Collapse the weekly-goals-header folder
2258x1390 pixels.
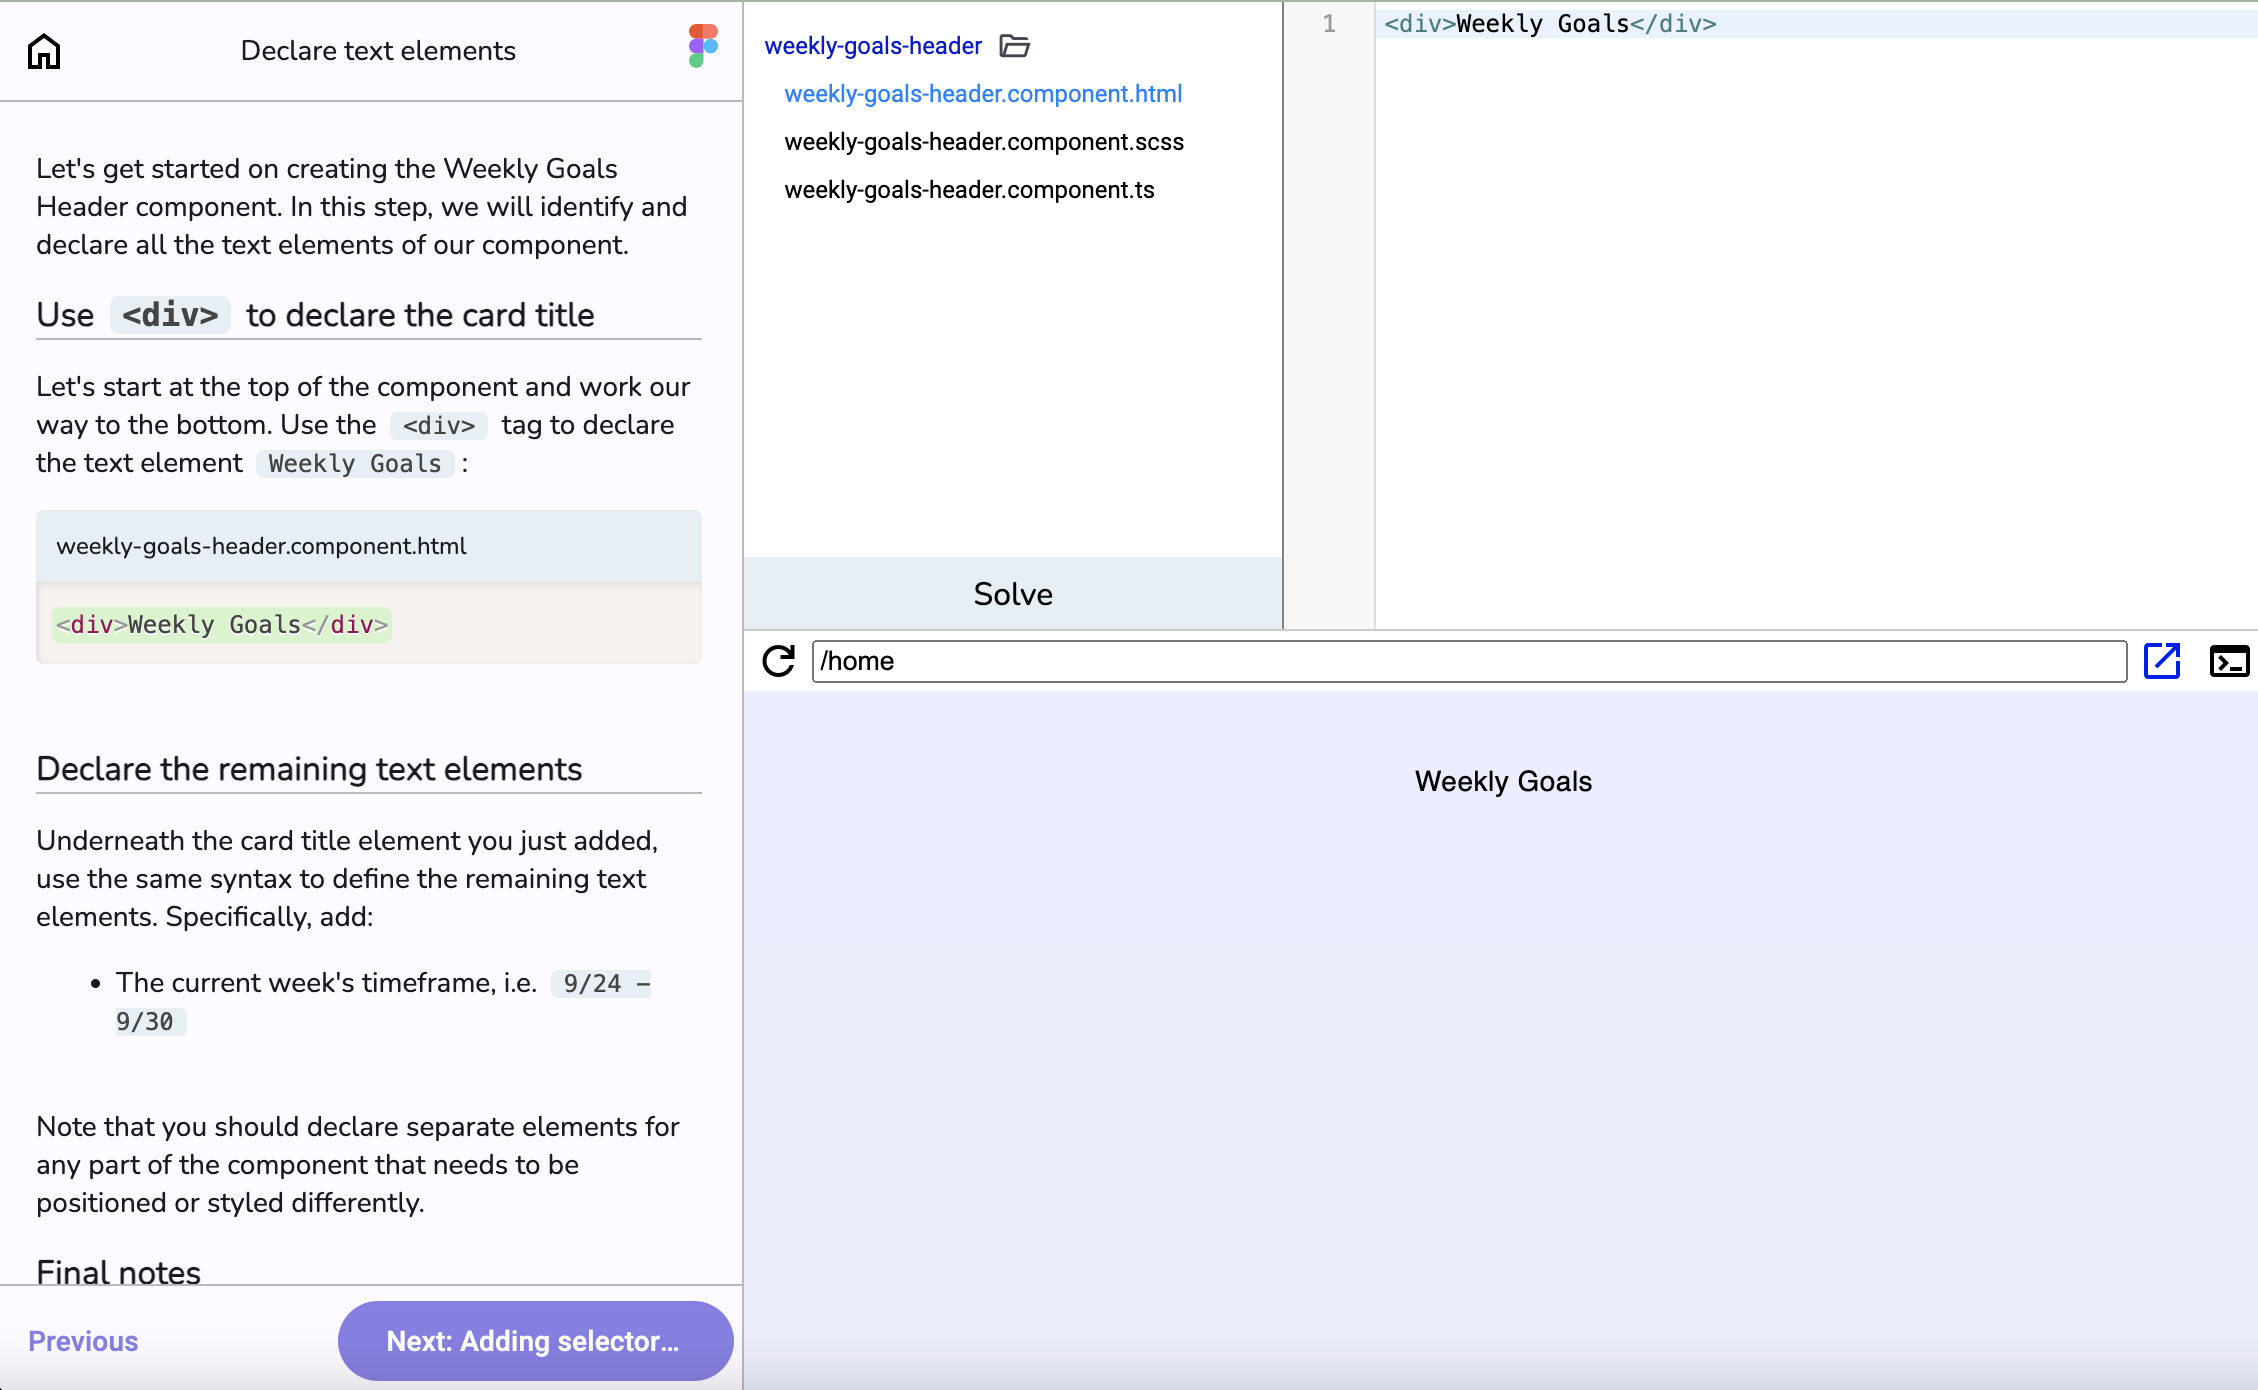pos(873,46)
